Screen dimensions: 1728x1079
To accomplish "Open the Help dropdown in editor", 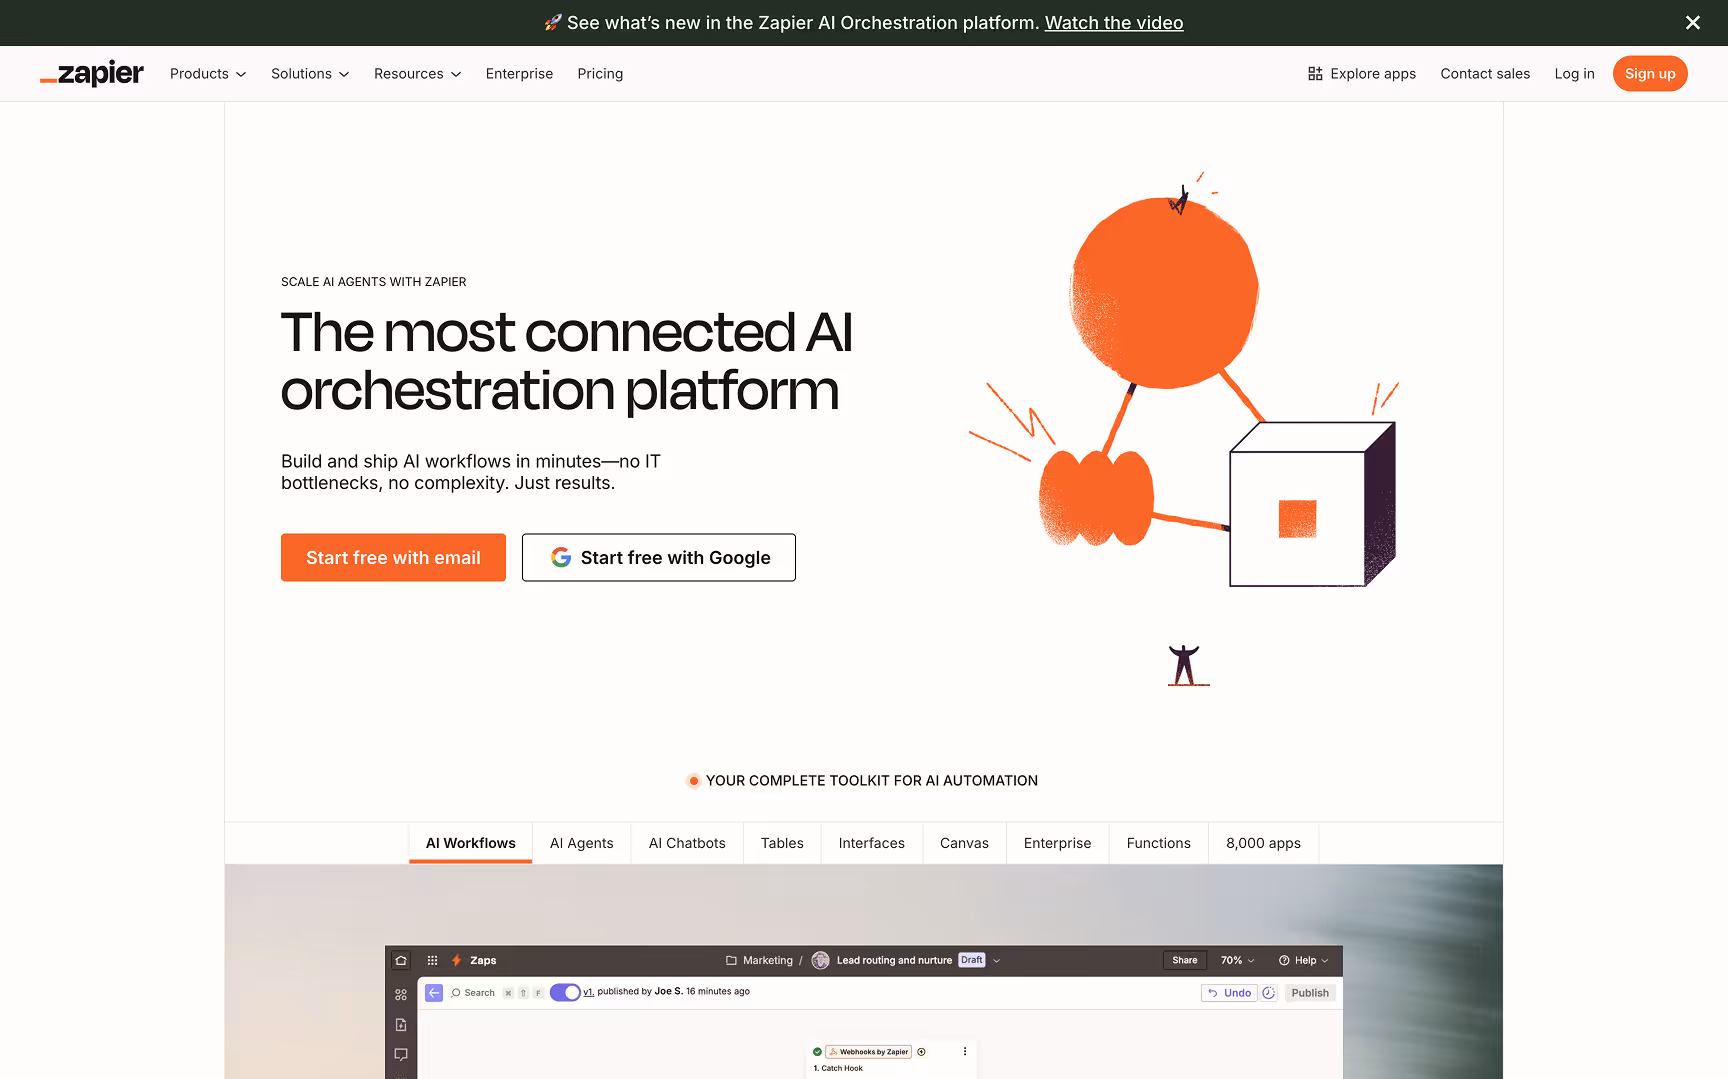I will pos(1304,960).
